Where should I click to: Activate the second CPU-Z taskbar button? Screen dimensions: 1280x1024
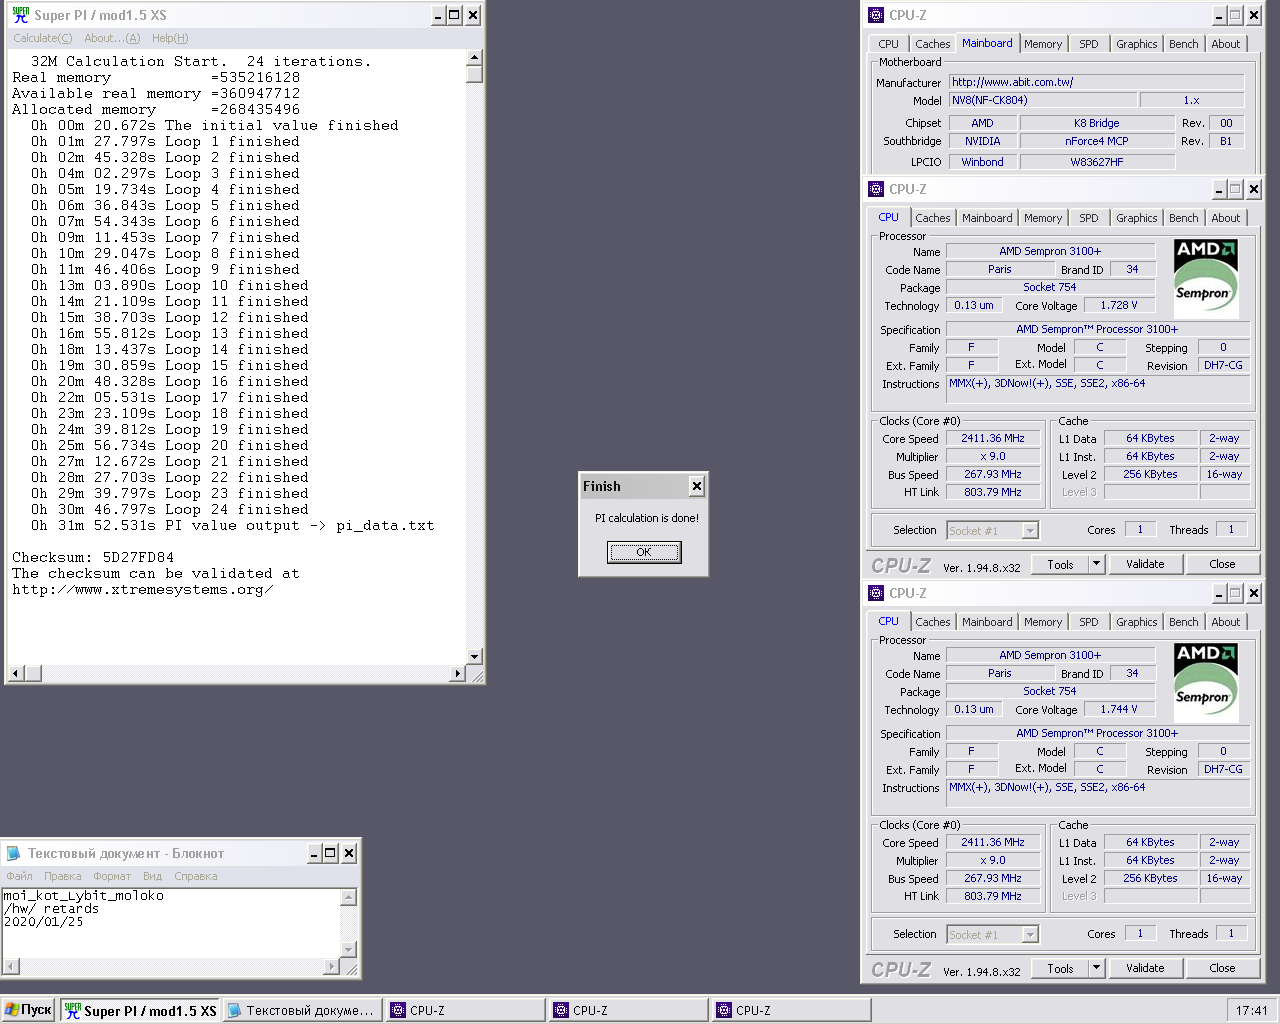(x=628, y=1010)
